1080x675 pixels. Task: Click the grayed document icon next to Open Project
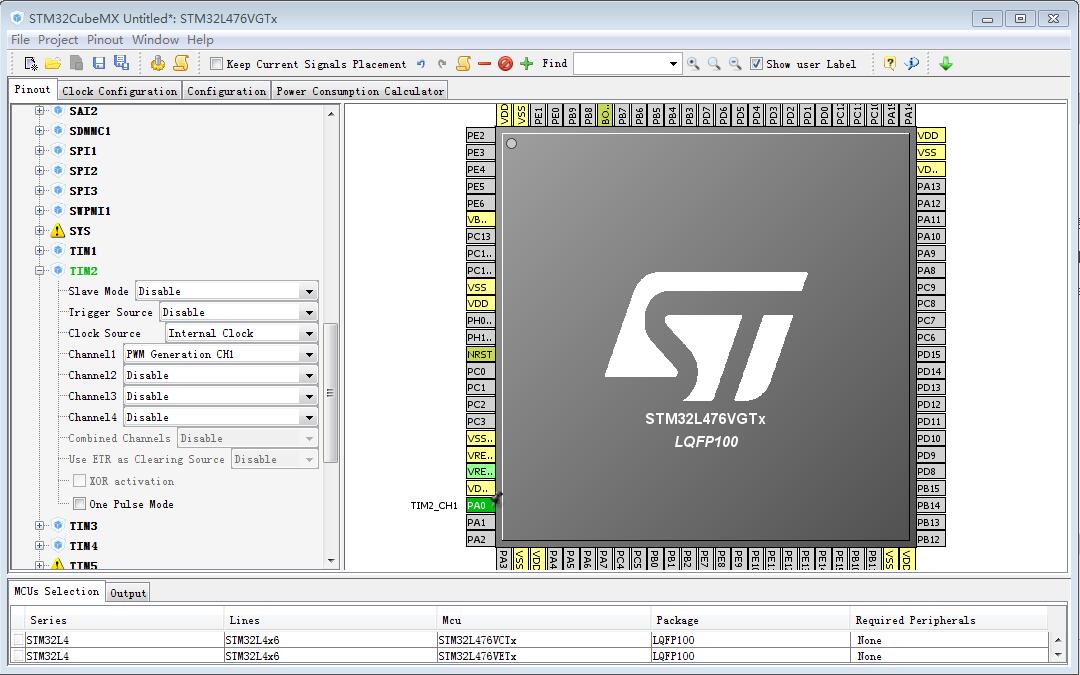point(76,63)
